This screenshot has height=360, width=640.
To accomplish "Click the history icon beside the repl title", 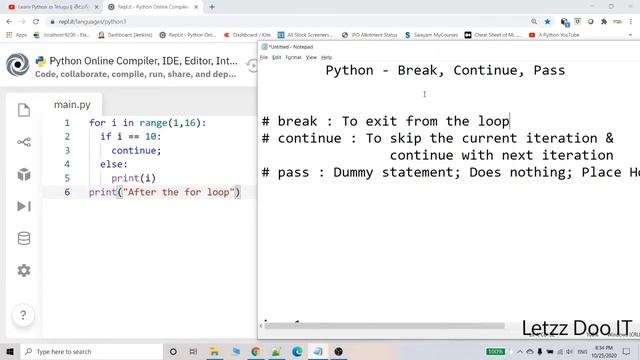I will coord(252,65).
